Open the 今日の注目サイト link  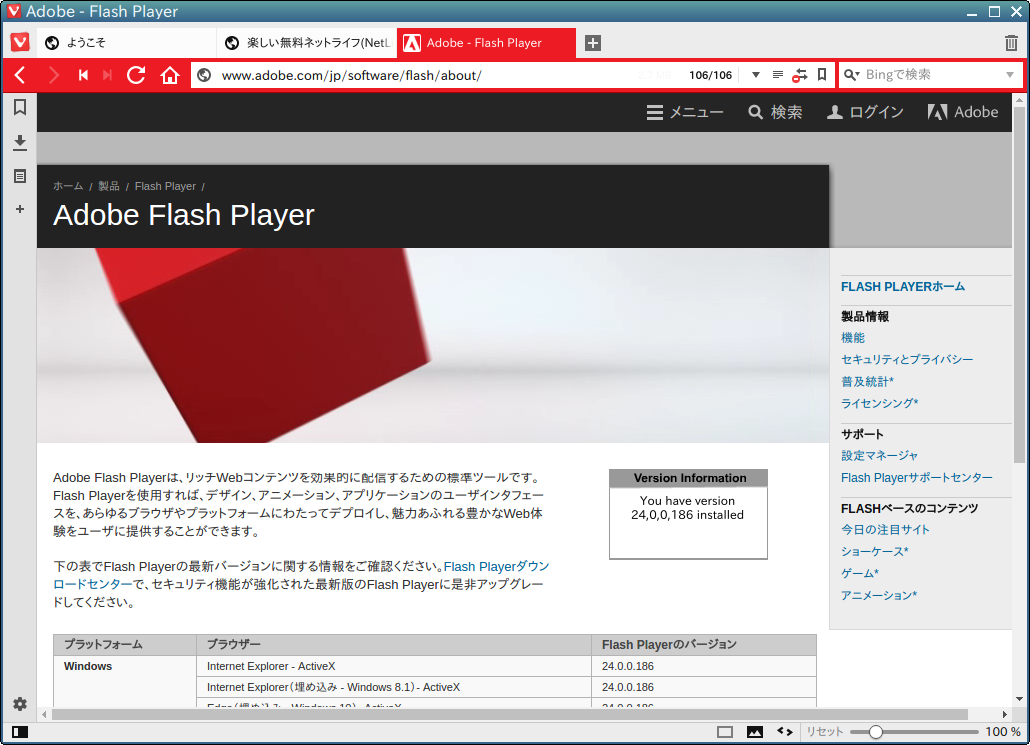pos(885,530)
